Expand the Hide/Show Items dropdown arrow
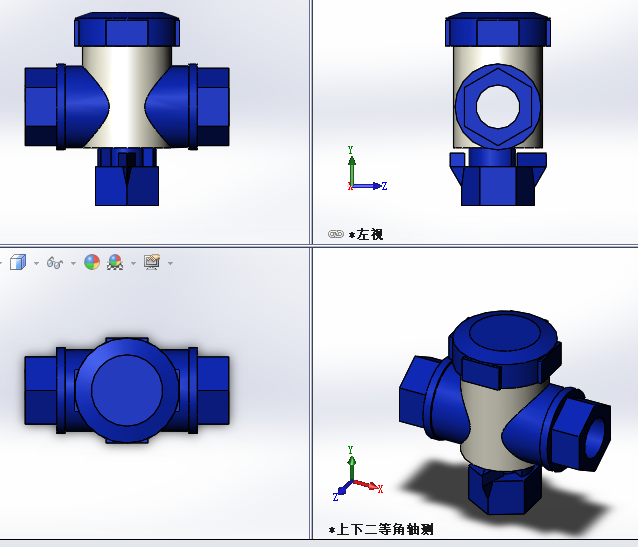The width and height of the screenshot is (638, 547). 73,263
